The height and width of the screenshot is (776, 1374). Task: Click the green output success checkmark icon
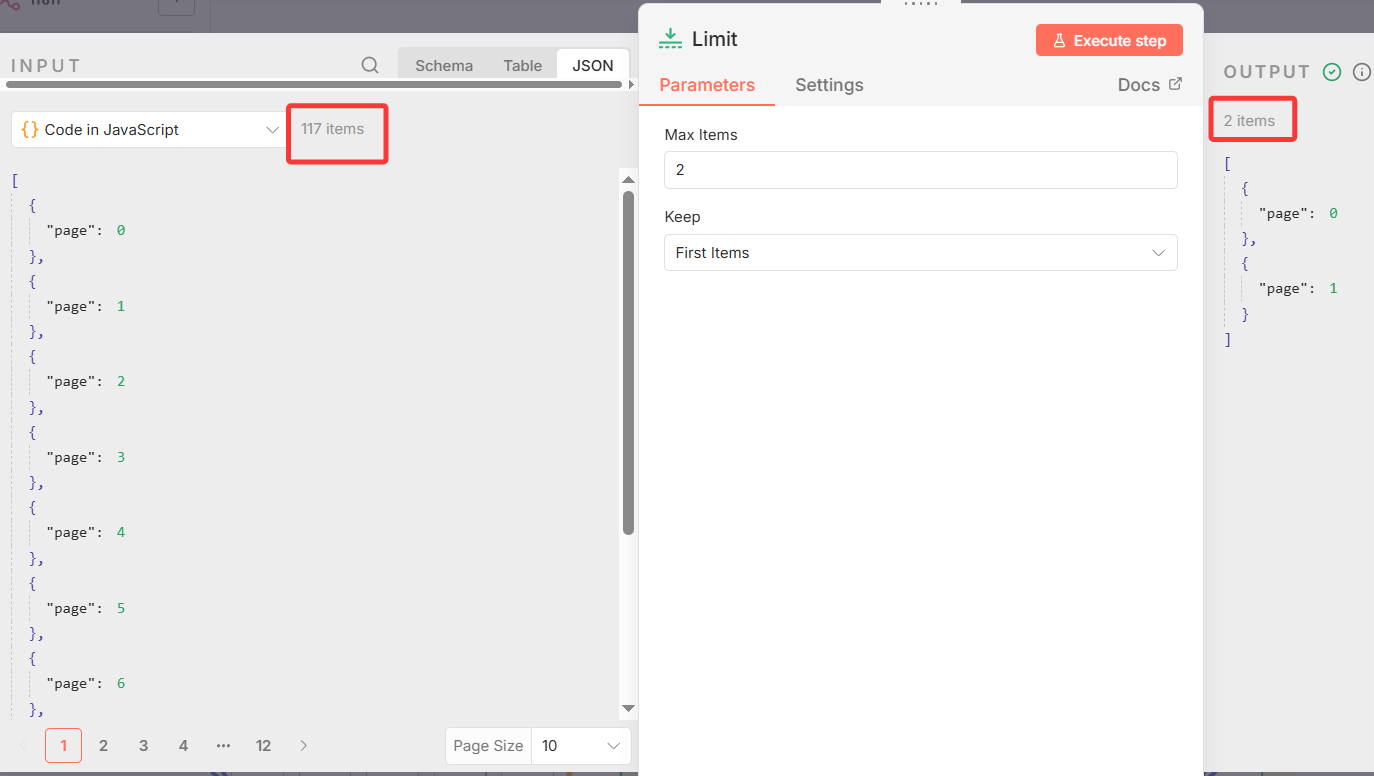coord(1332,72)
